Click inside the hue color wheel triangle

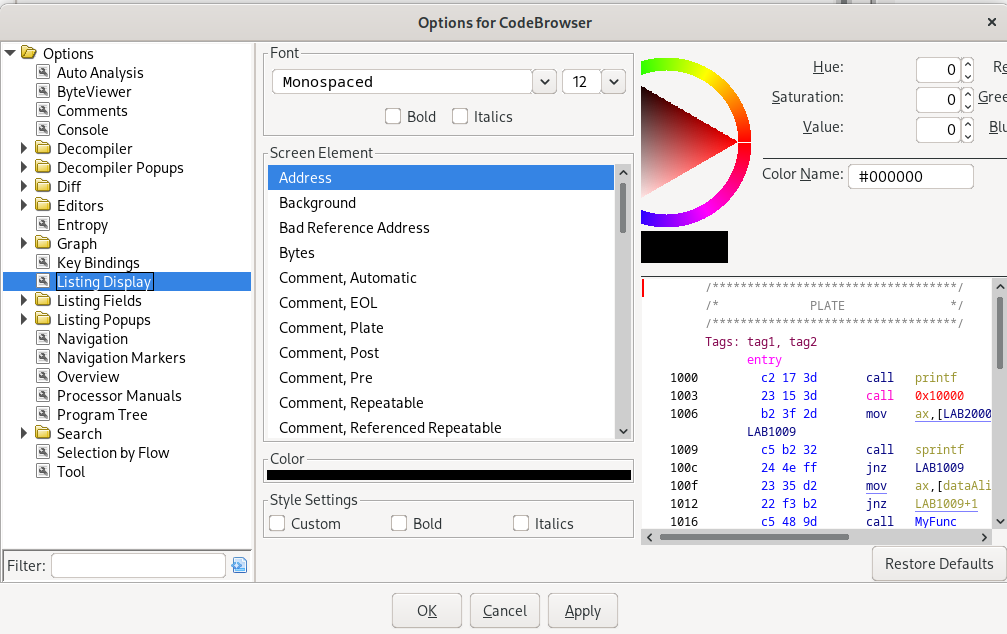click(681, 141)
